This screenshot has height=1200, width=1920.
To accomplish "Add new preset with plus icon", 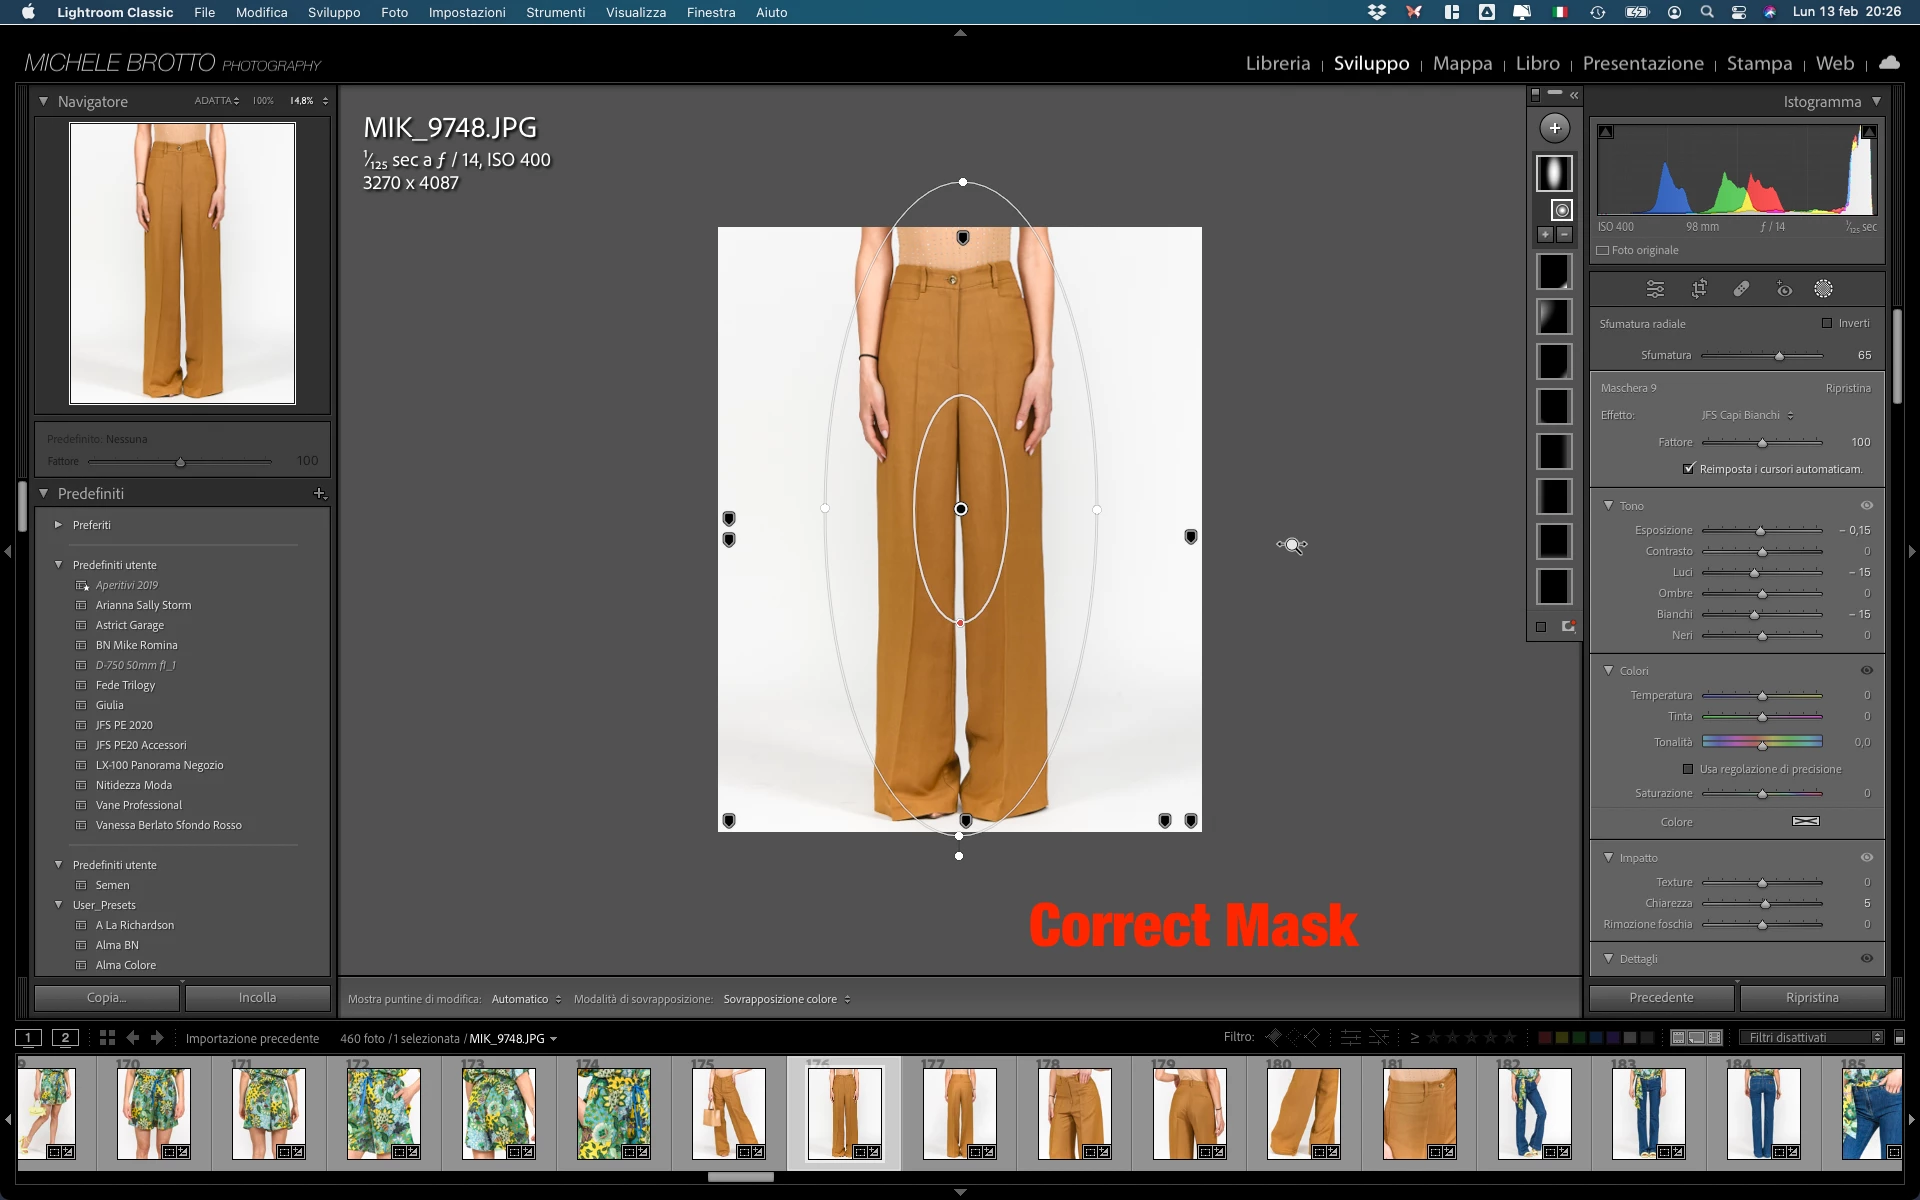I will (319, 493).
